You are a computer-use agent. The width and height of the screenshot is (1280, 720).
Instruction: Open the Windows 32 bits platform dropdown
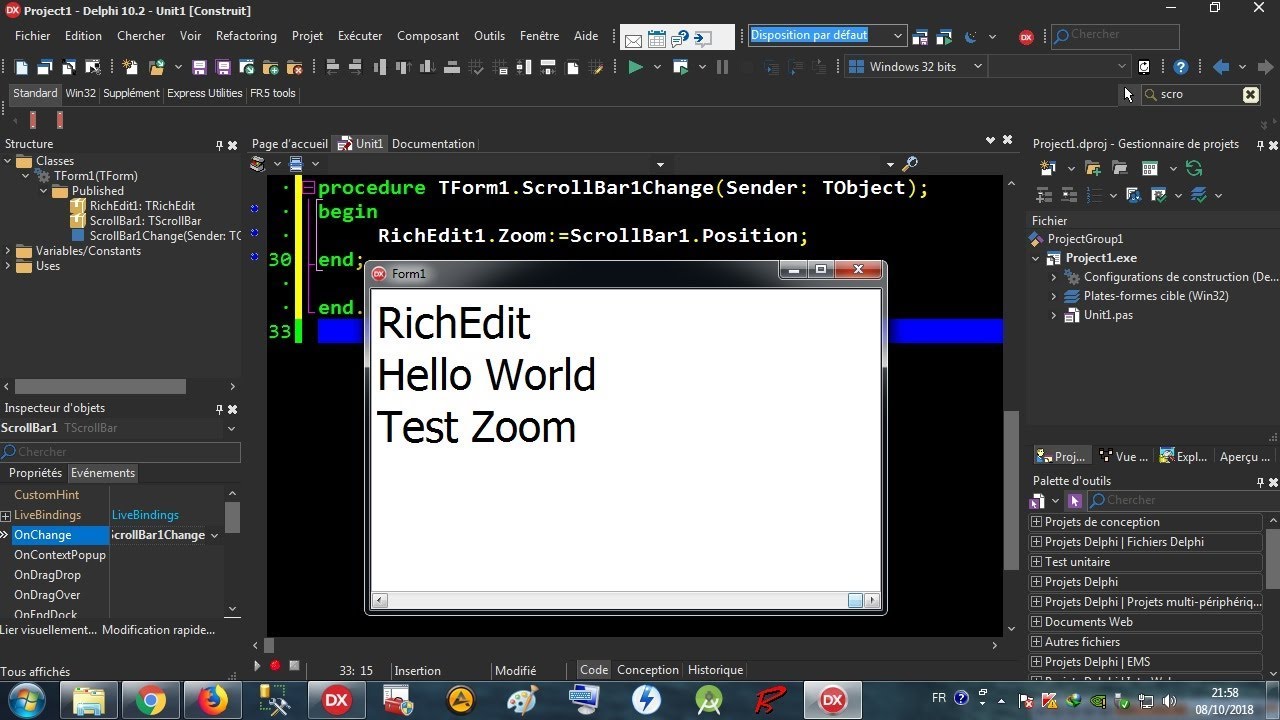(x=978, y=67)
